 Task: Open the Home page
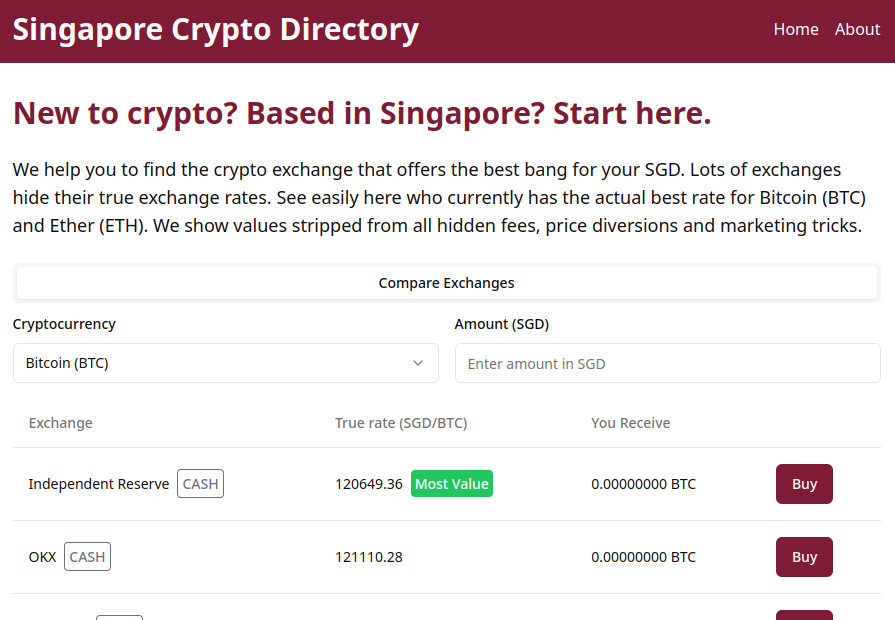coord(796,29)
